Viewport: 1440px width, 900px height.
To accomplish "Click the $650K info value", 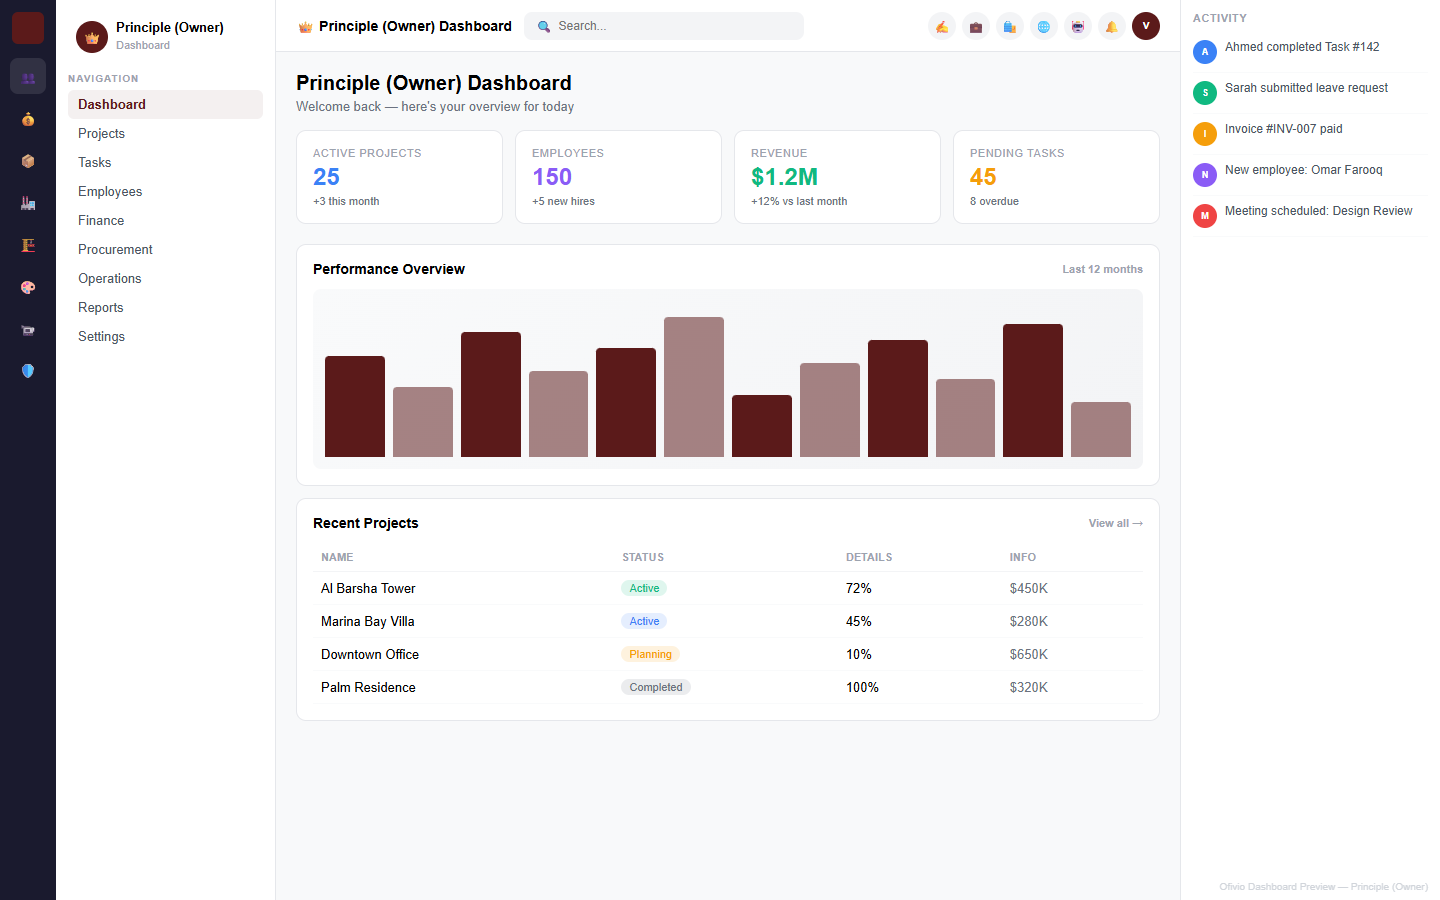I will point(1029,654).
